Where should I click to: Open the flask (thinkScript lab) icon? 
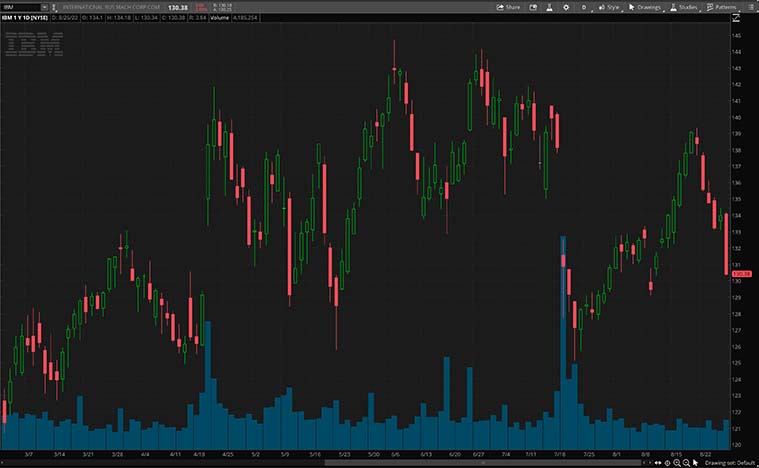[x=549, y=6]
